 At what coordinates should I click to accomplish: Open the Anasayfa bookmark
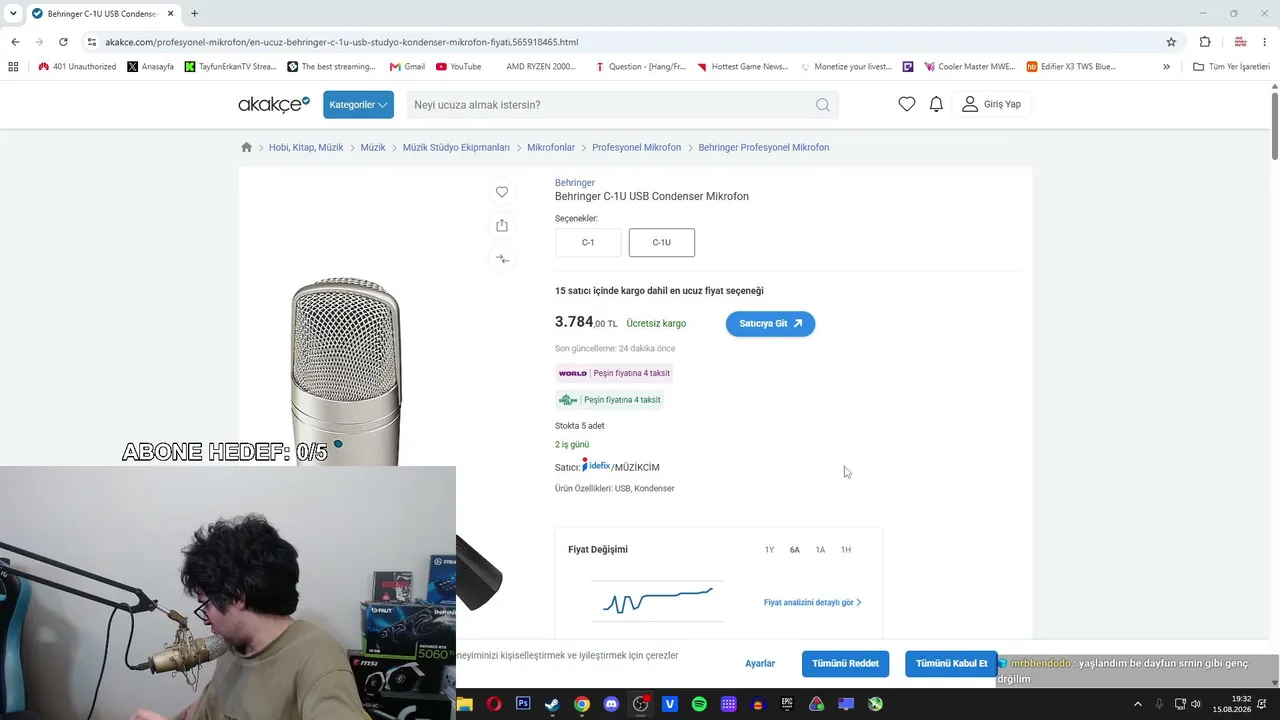150,67
